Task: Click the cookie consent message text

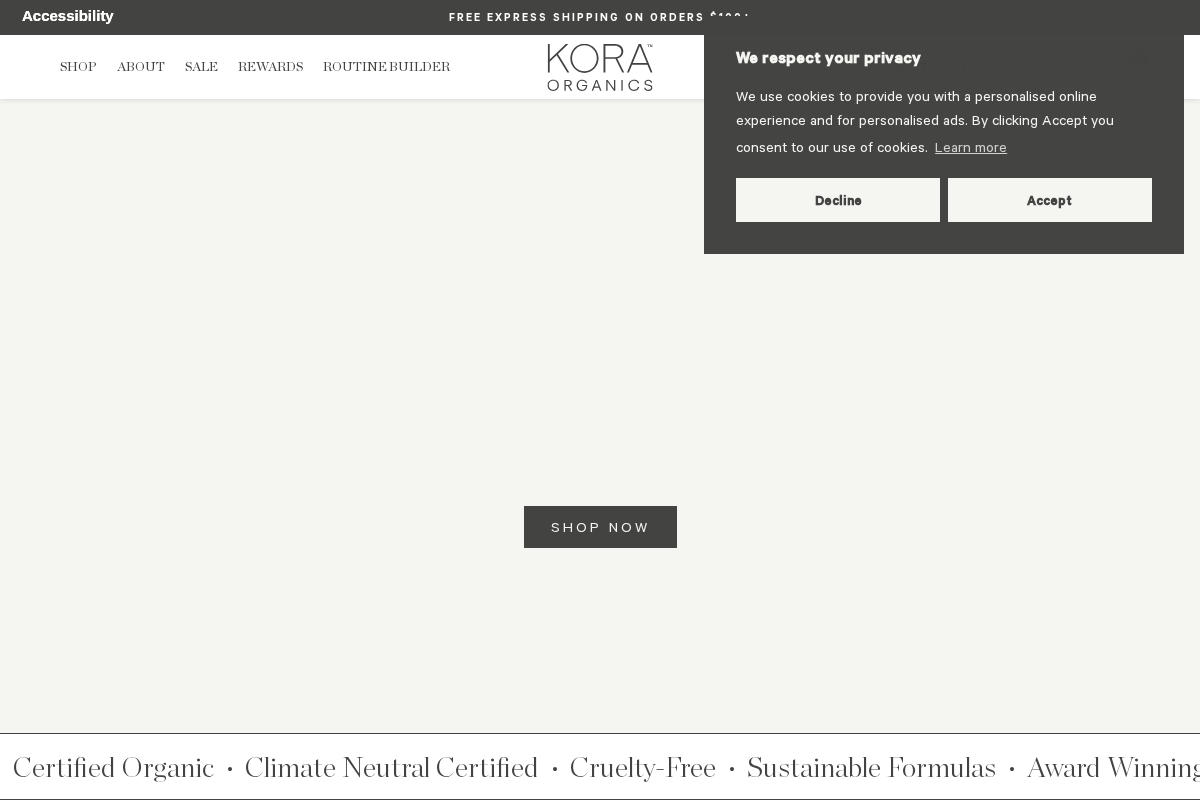Action: point(925,121)
